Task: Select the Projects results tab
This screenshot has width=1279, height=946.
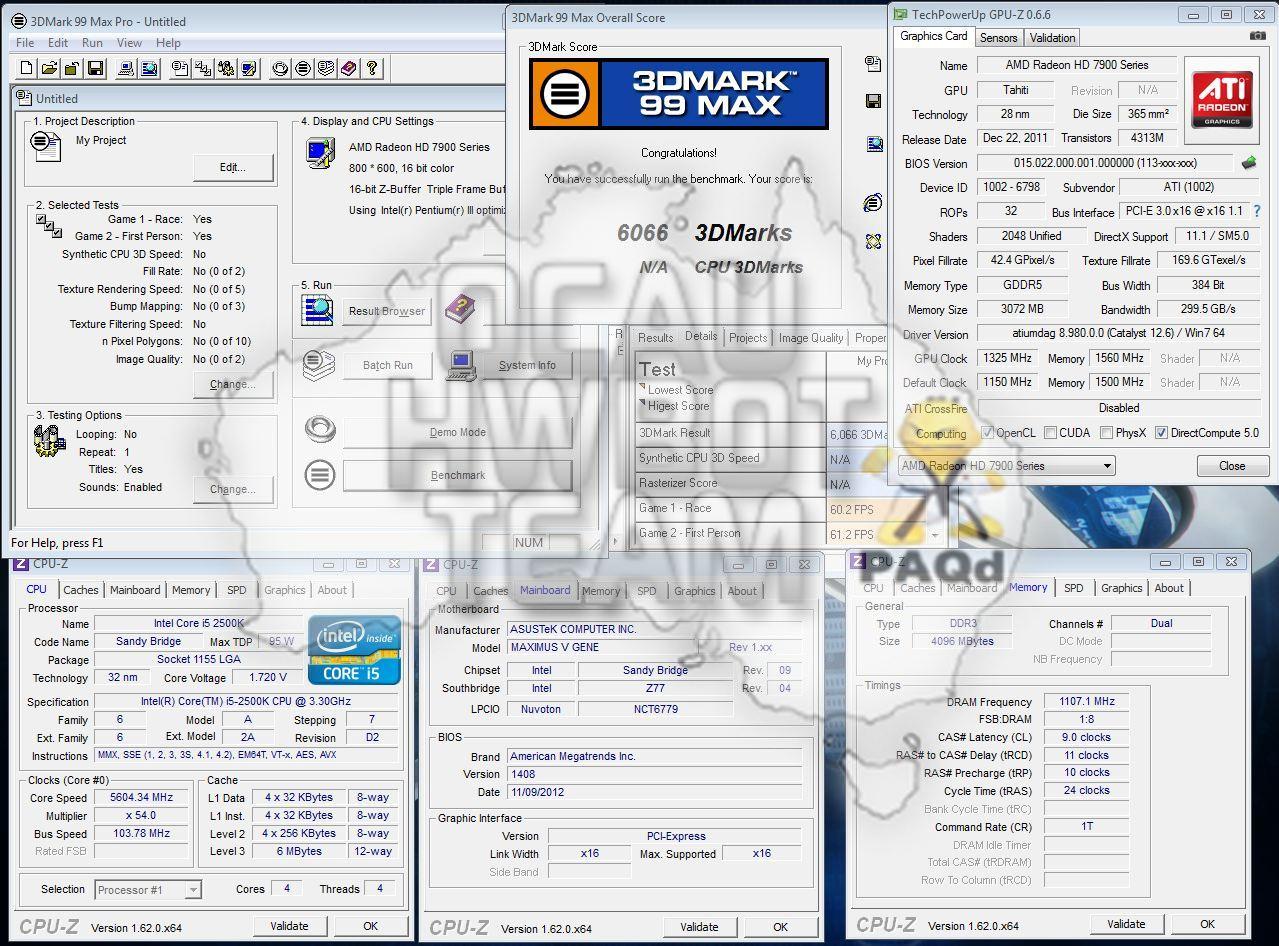Action: pyautogui.click(x=748, y=338)
